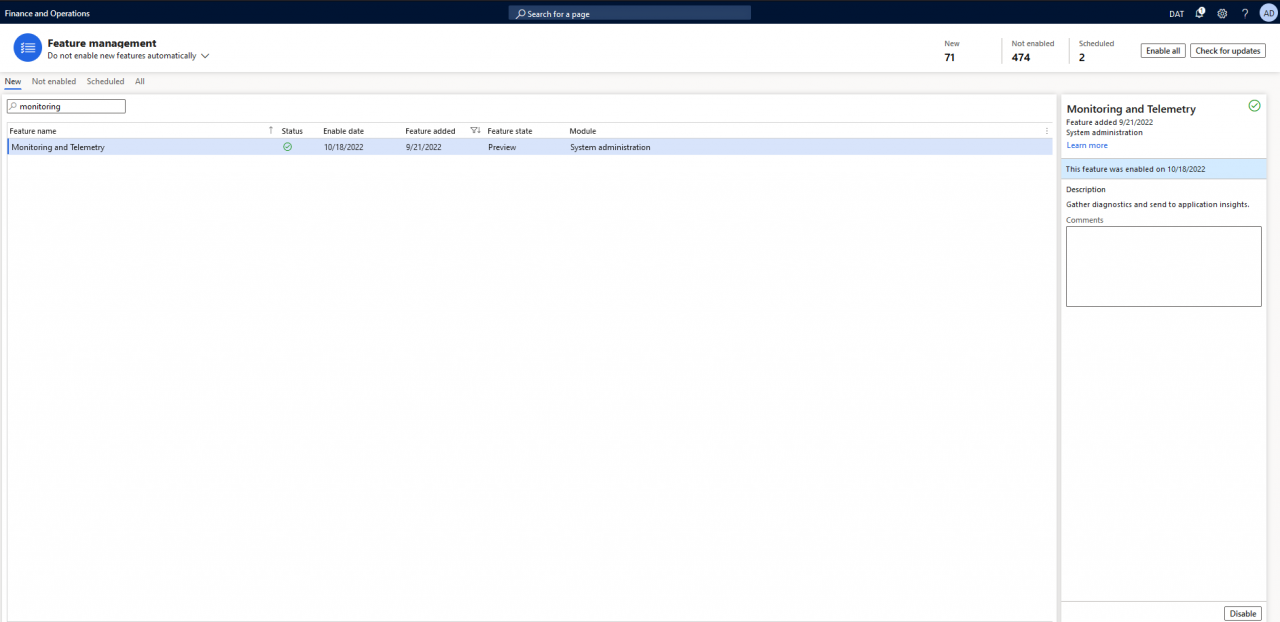
Task: Click the green enabled icon beside Monitoring and Telemetry
Action: pos(1255,105)
